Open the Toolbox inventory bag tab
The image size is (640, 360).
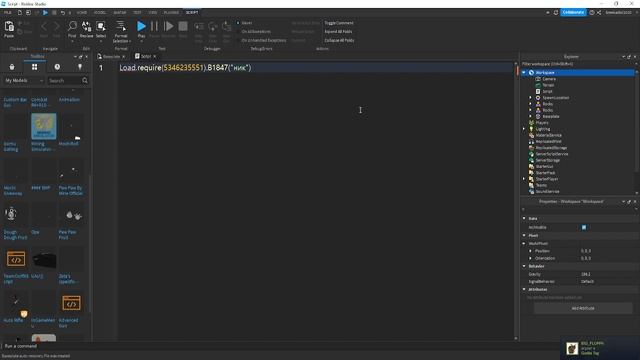(12, 67)
